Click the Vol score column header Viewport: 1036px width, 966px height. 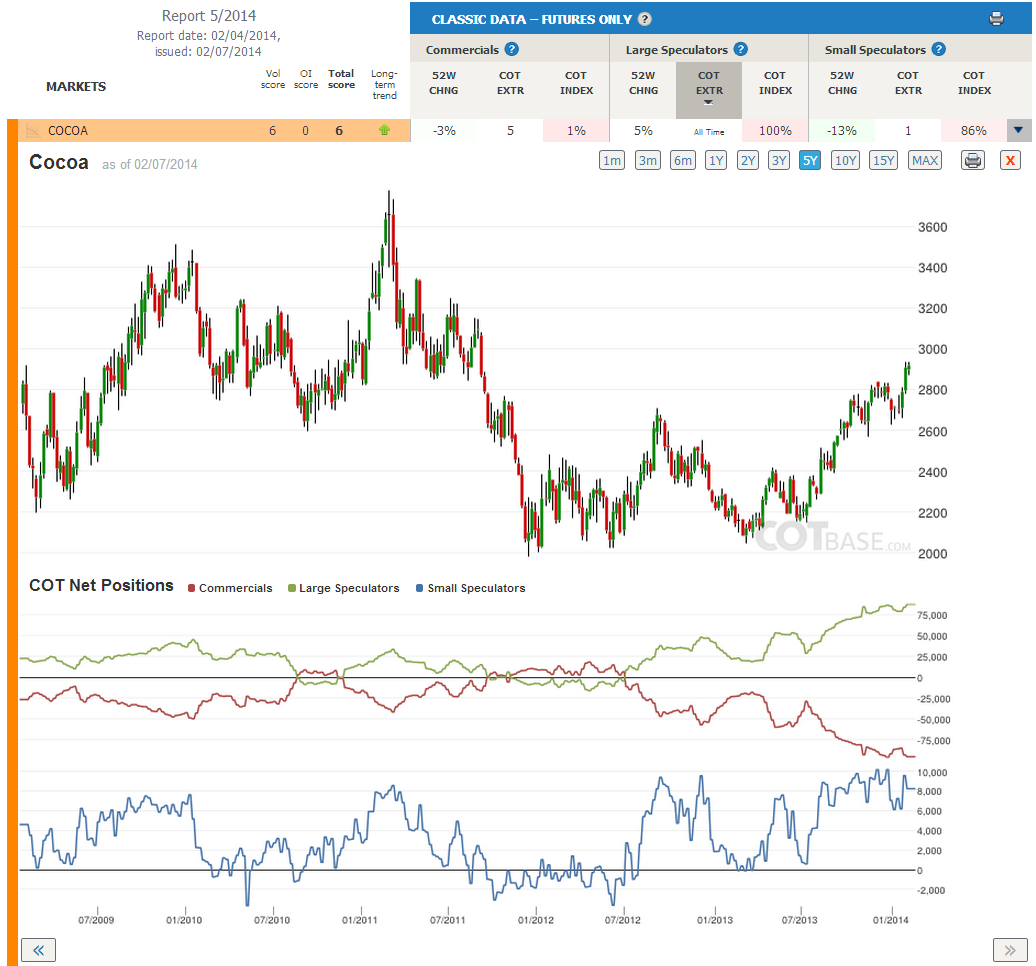(x=273, y=79)
